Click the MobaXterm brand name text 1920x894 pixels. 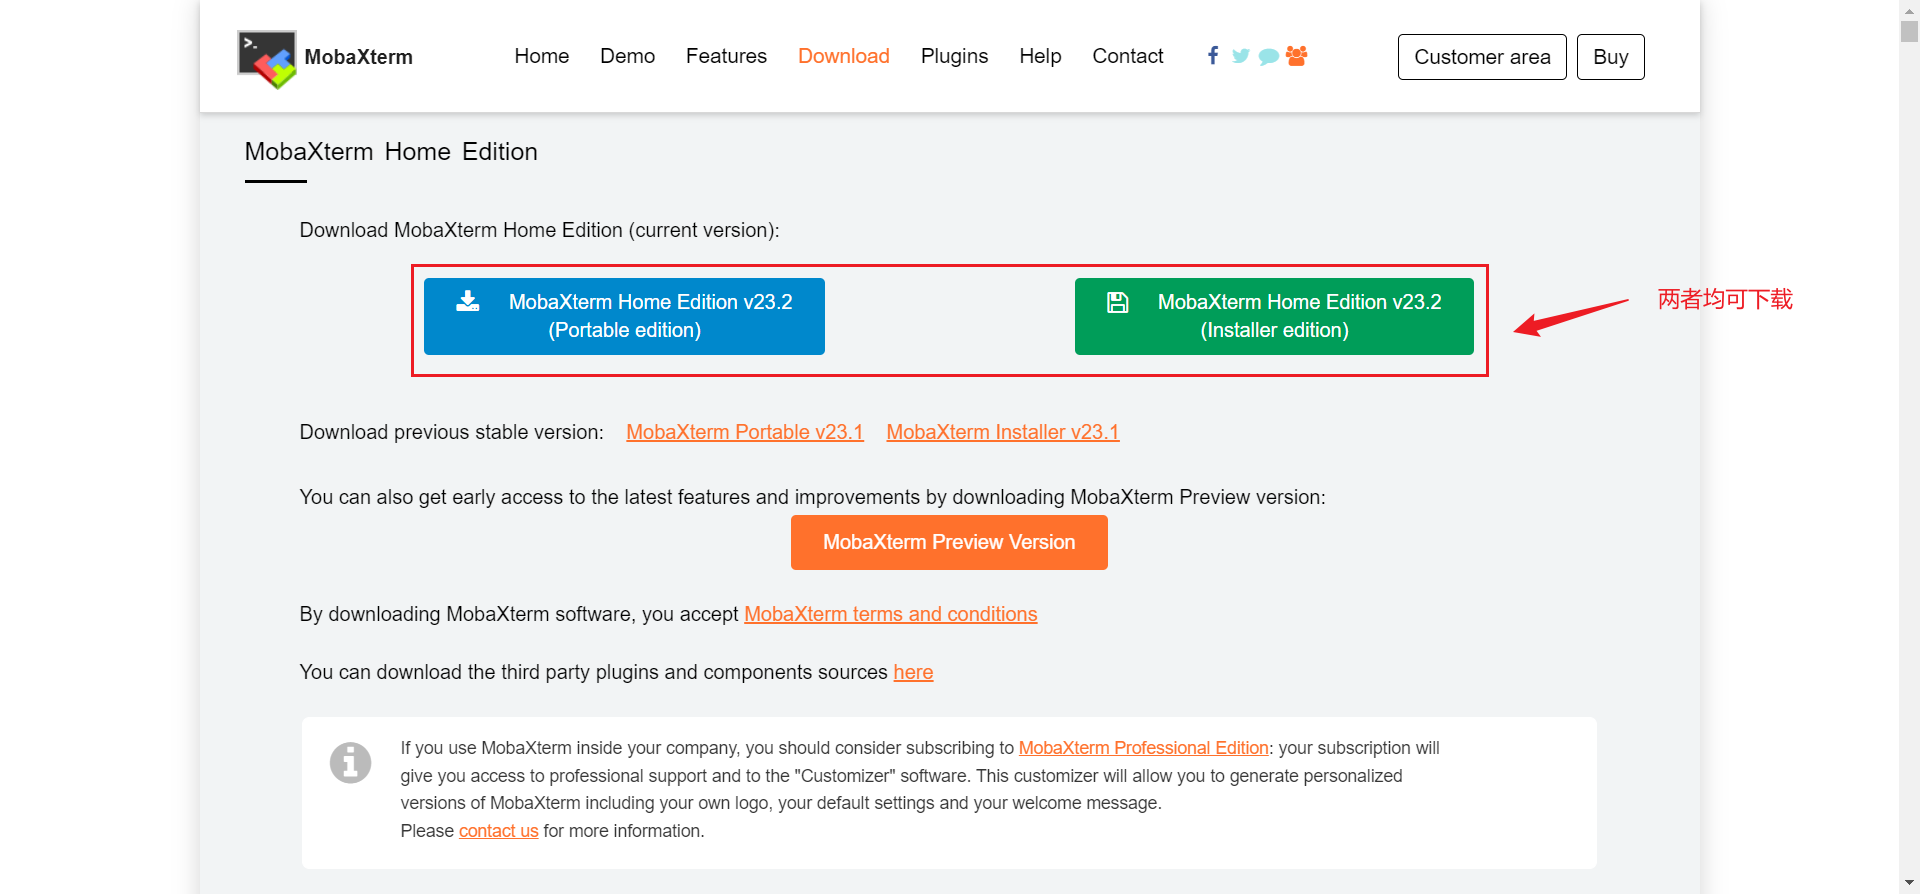(x=359, y=57)
